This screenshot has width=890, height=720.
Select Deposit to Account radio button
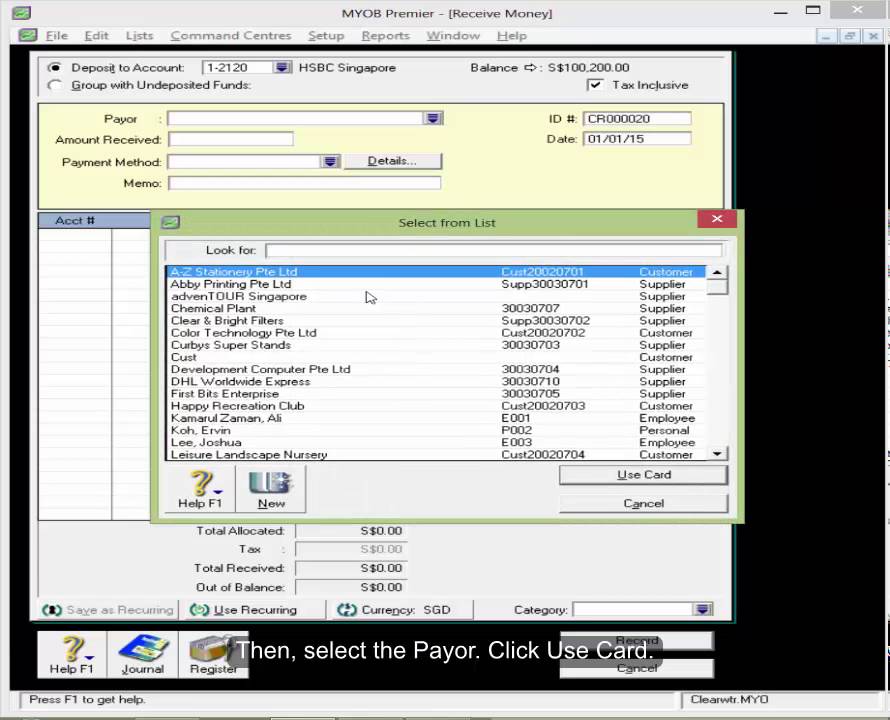click(x=54, y=67)
